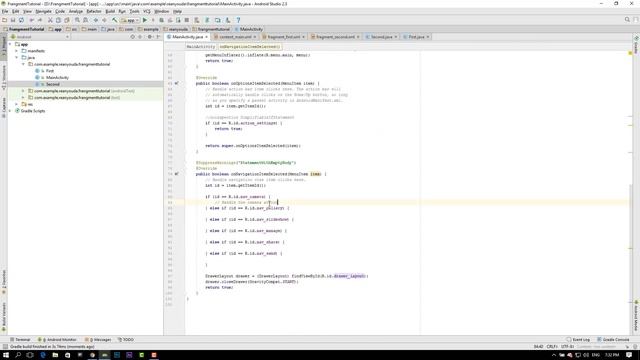The image size is (640, 360).
Task: Click the Help question mark icon
Action: pos(238,20)
